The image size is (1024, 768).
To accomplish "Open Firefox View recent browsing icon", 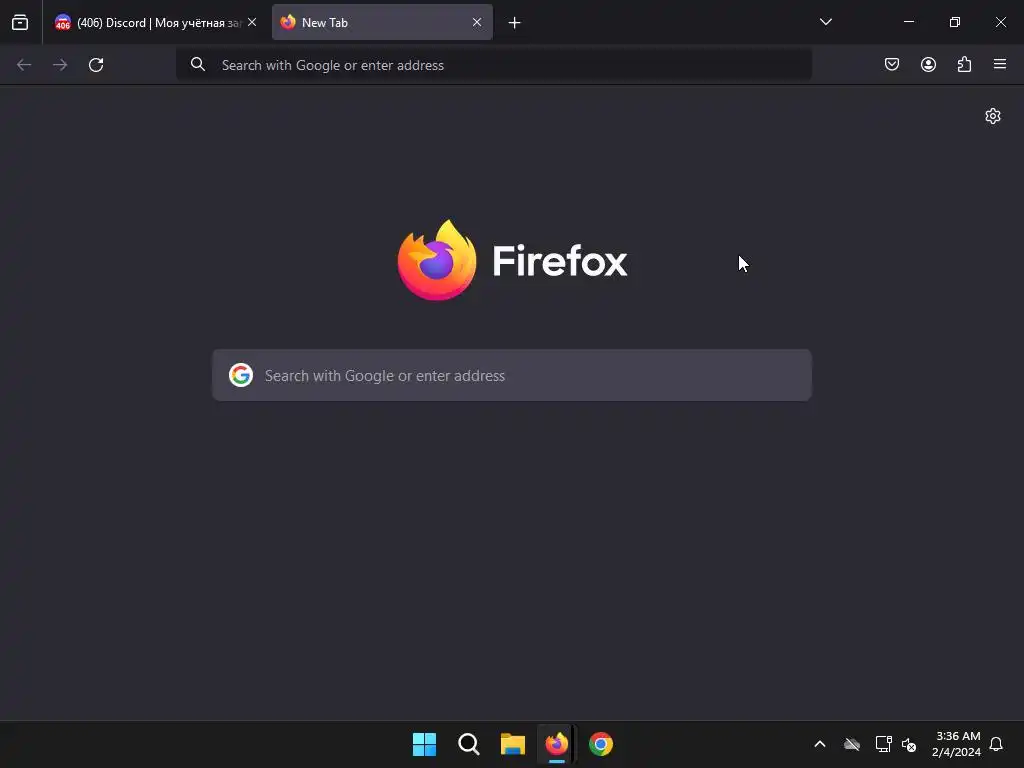I will 20,22.
